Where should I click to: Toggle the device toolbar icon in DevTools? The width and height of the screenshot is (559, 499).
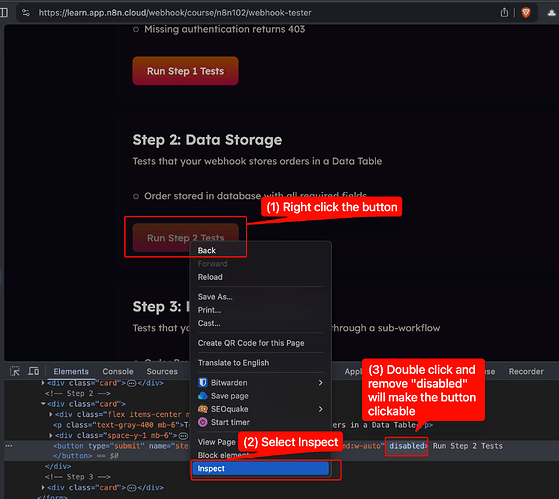tap(34, 371)
